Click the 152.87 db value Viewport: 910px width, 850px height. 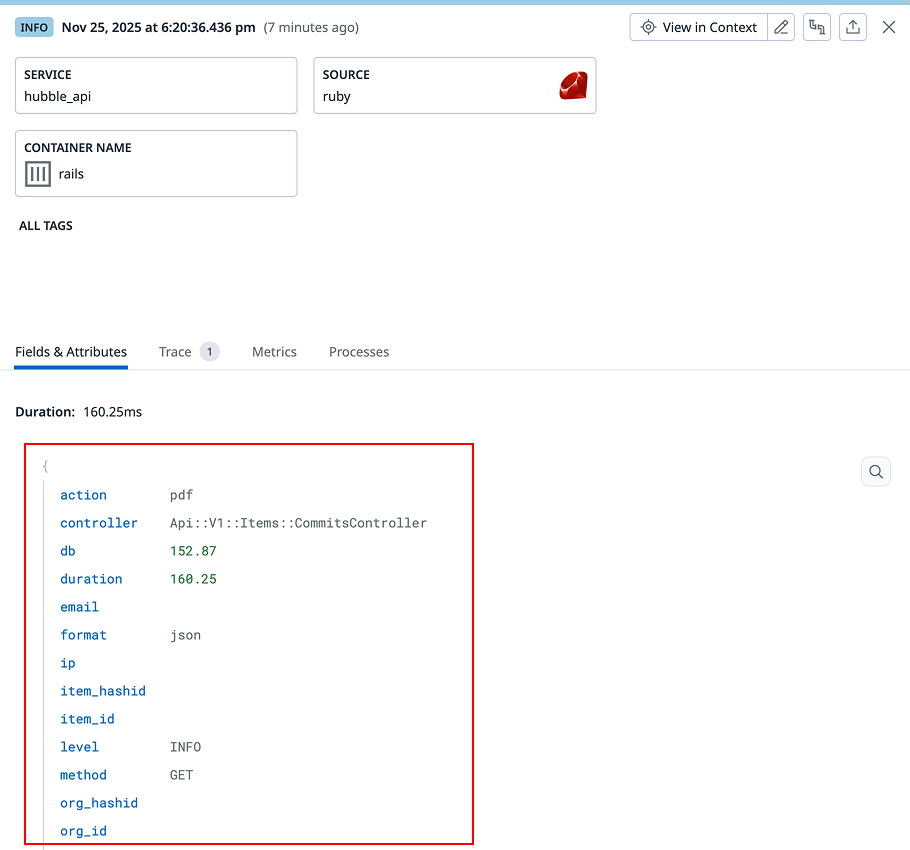pos(193,551)
